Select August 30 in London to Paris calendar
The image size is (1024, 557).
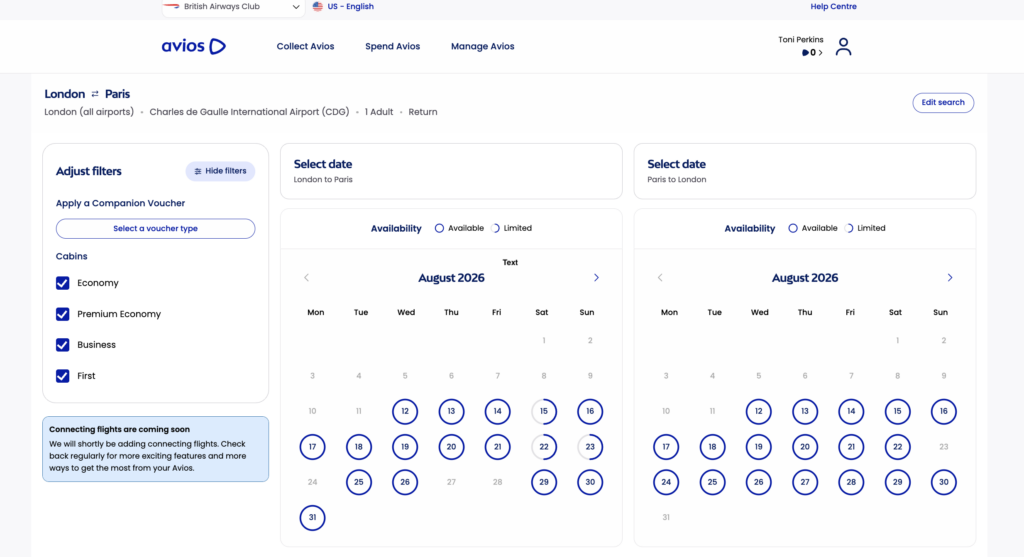[590, 482]
